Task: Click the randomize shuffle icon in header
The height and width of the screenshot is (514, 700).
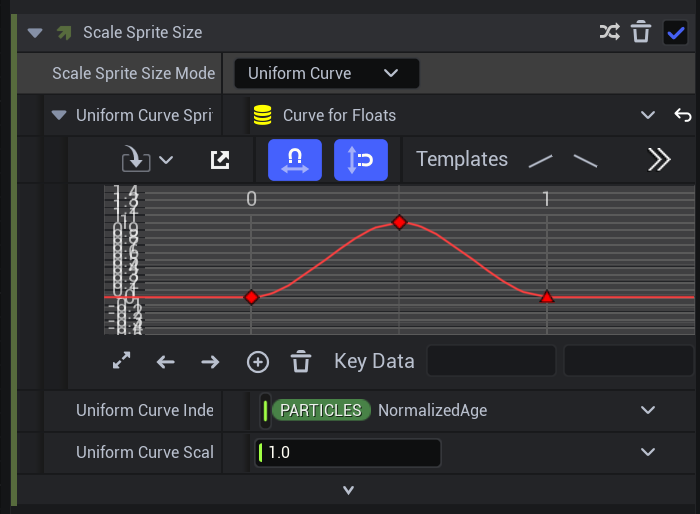Action: click(x=609, y=32)
